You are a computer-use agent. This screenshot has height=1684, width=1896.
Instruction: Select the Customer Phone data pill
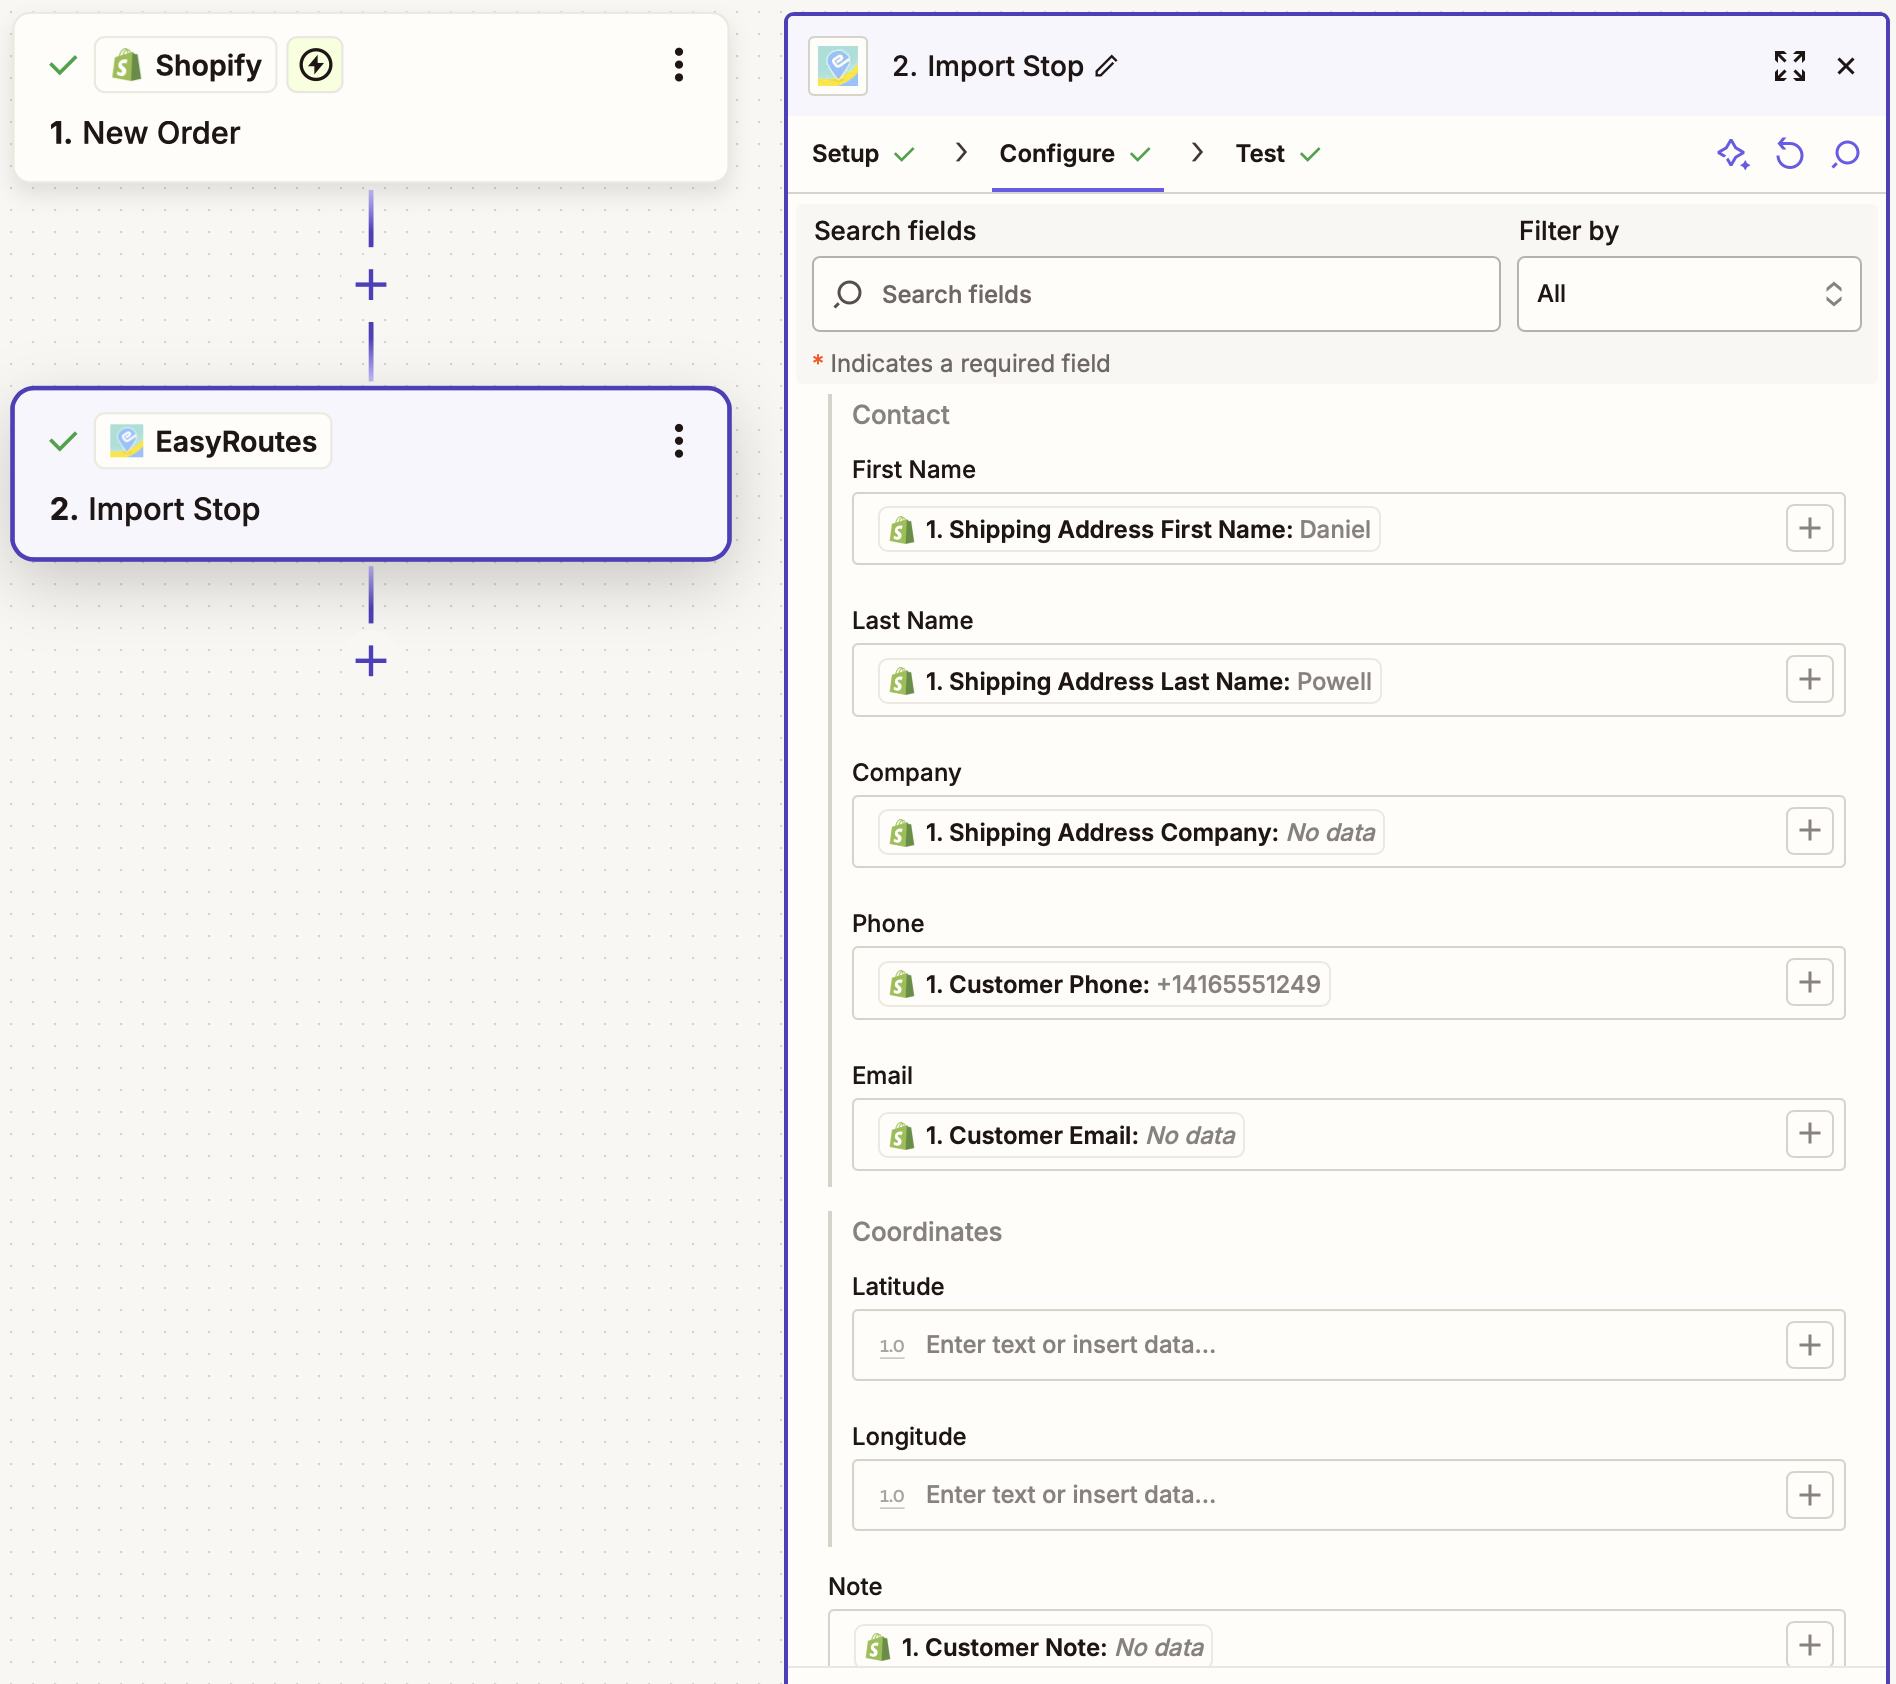1104,984
